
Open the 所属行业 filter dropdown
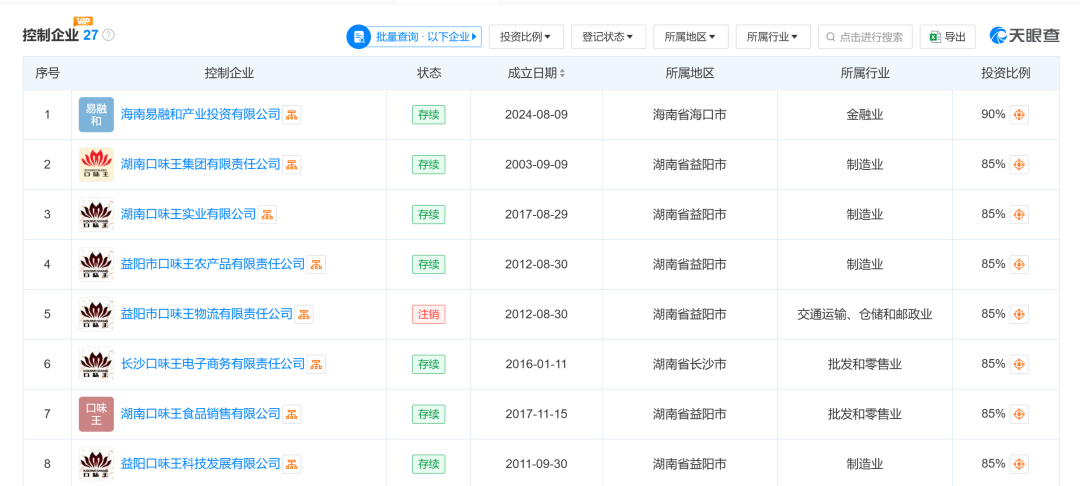click(773, 36)
